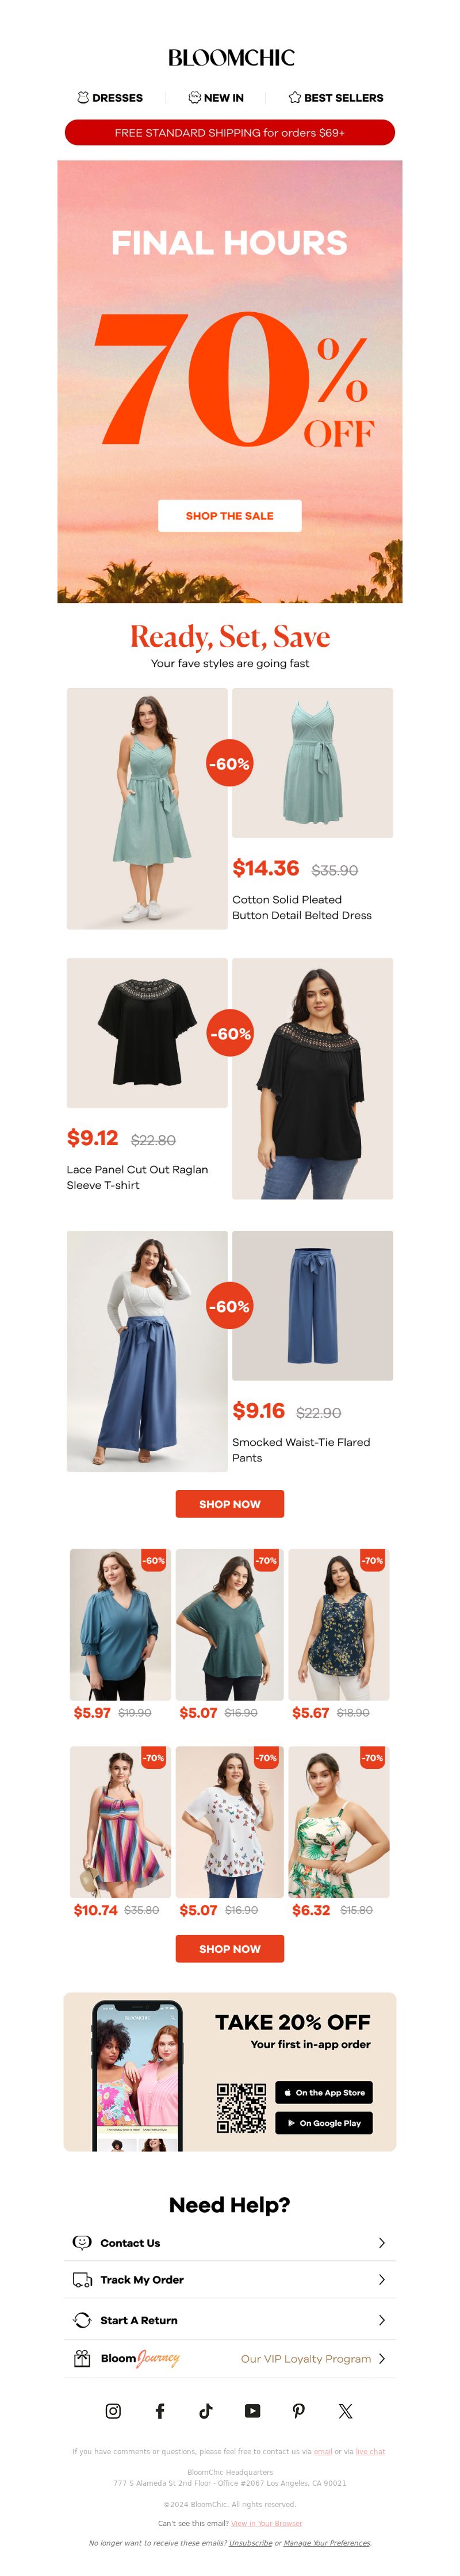Open the TikTok social icon
The image size is (460, 2576).
tap(206, 2411)
